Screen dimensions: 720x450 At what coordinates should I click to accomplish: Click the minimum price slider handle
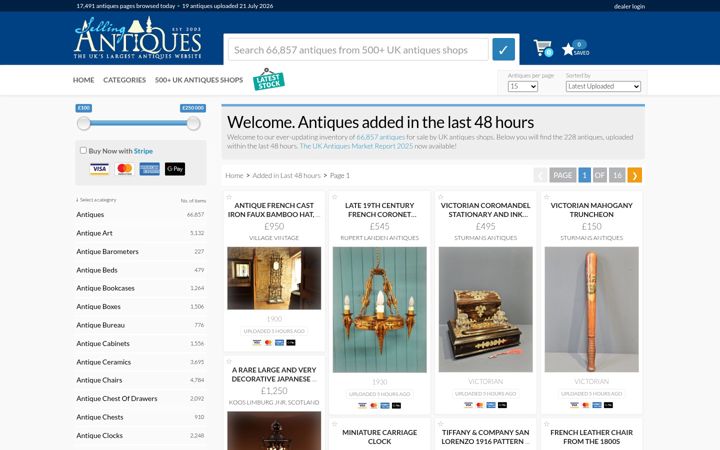tap(84, 123)
